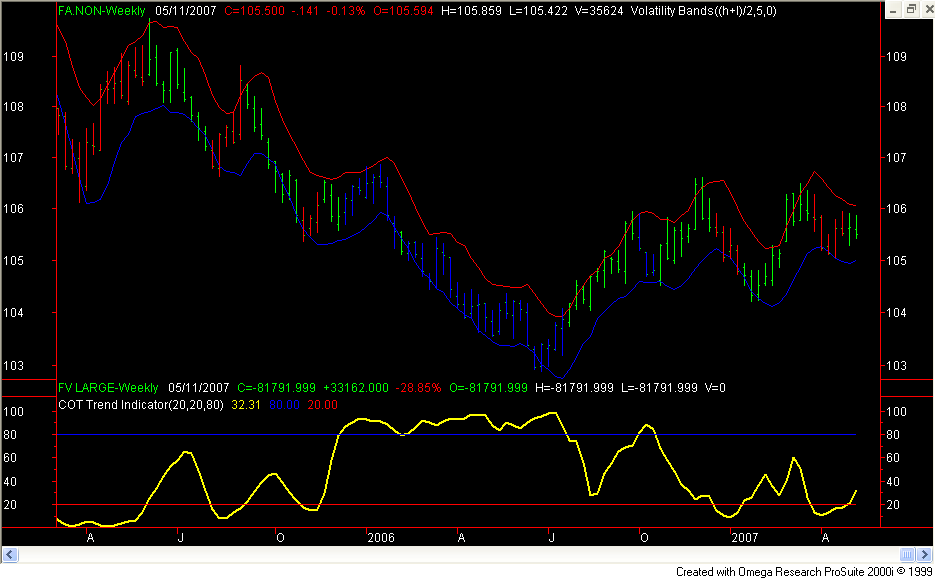Click the V=0 volume value
This screenshot has height=578, width=935.
[x=715, y=388]
